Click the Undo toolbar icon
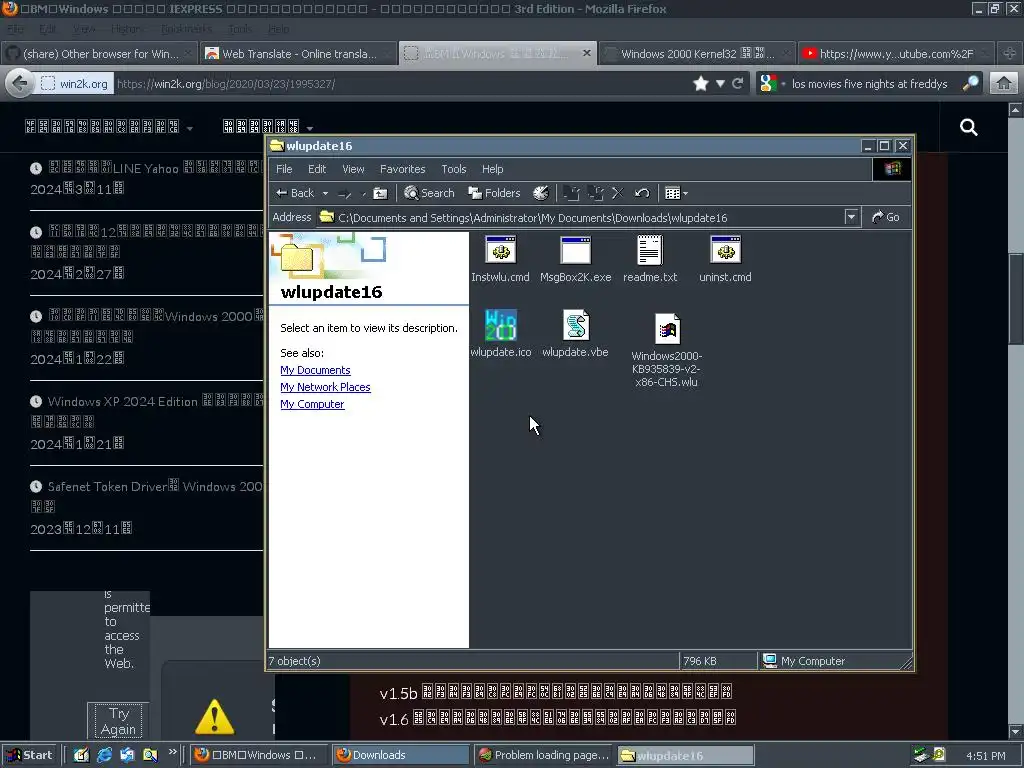1024x768 pixels. point(642,193)
